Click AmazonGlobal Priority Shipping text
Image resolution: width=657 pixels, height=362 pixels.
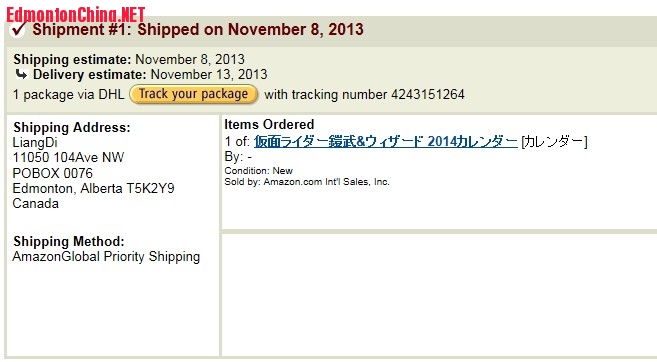[x=106, y=256]
